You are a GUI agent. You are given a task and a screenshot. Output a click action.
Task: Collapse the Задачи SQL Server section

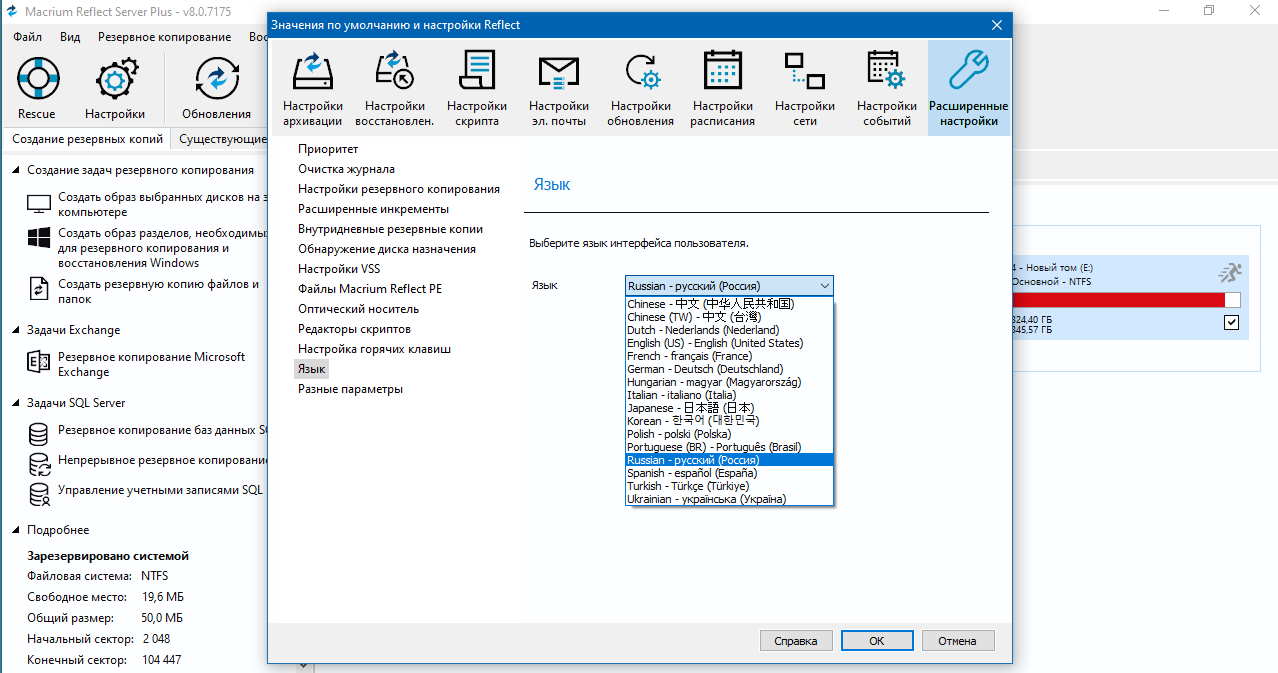point(17,403)
